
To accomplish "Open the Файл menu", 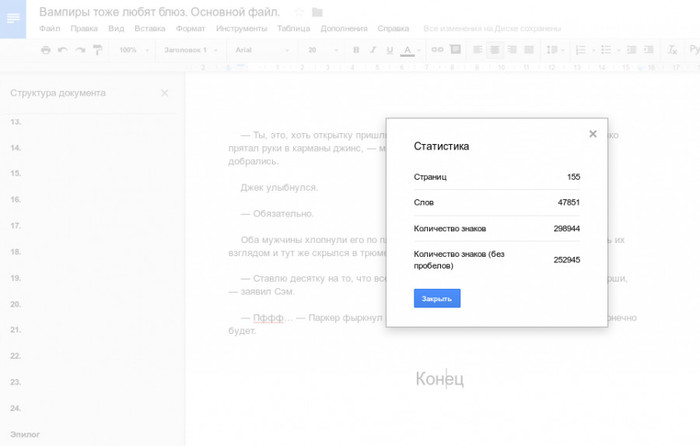I will 50,29.
